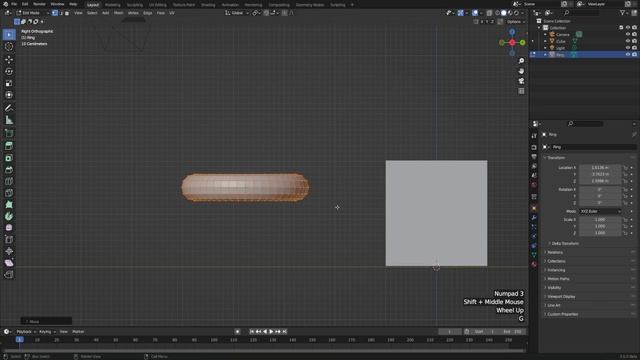Open the Render menu

point(39,4)
